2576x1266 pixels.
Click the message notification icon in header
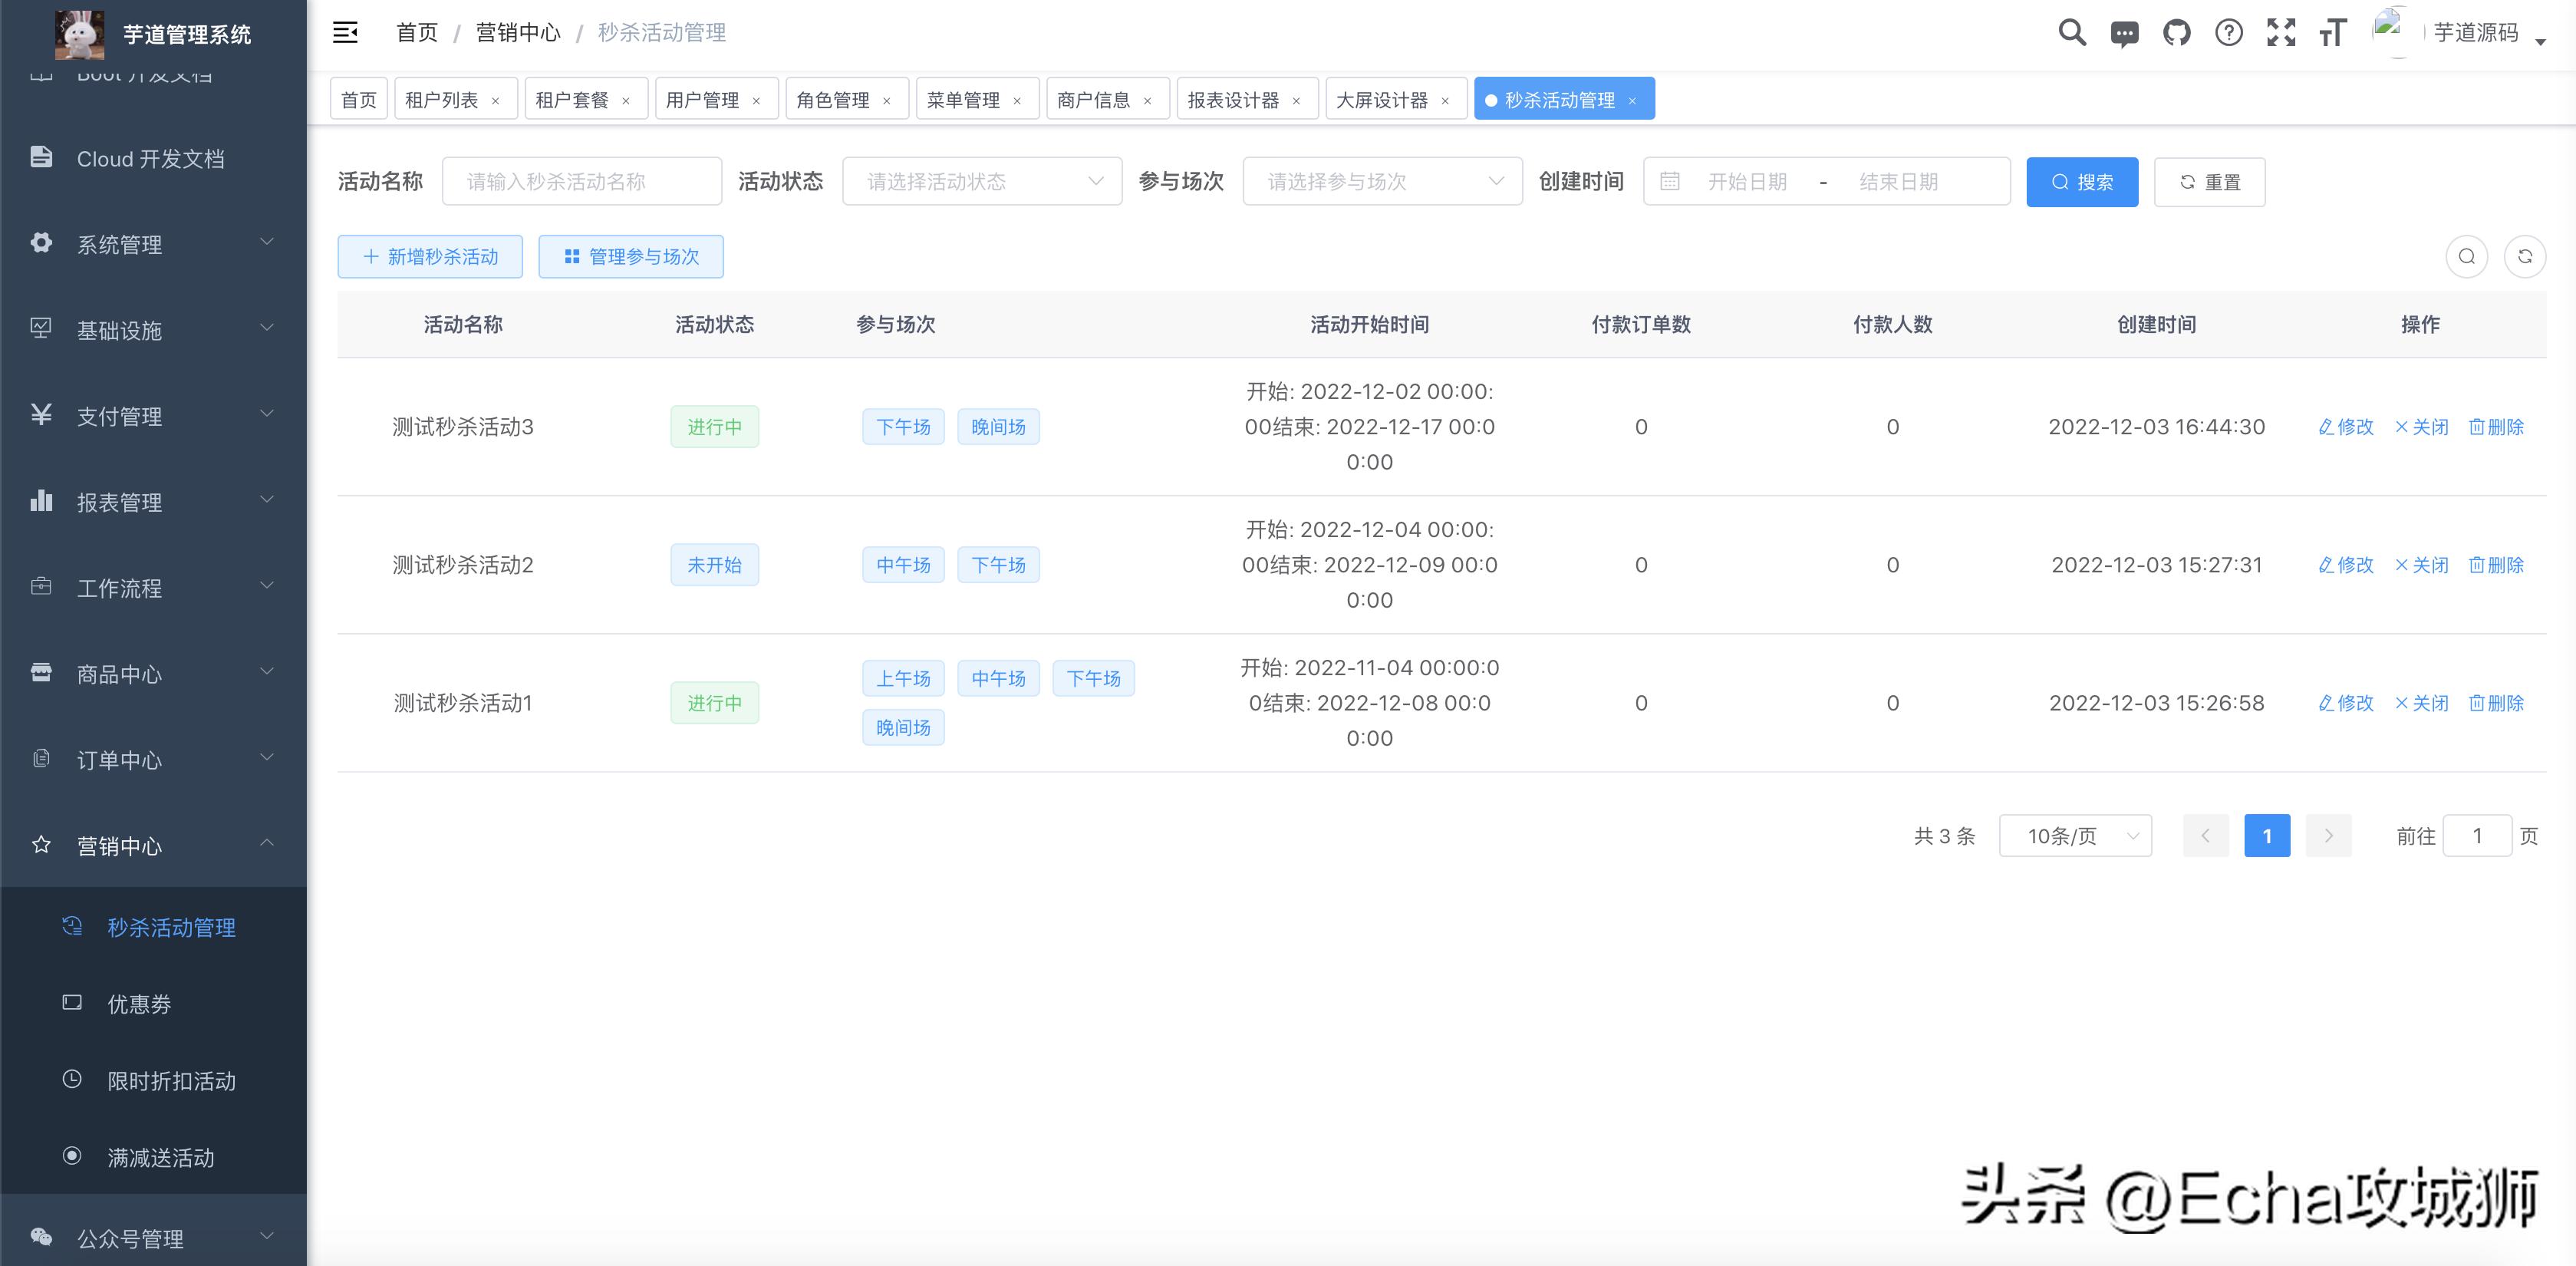2124,32
